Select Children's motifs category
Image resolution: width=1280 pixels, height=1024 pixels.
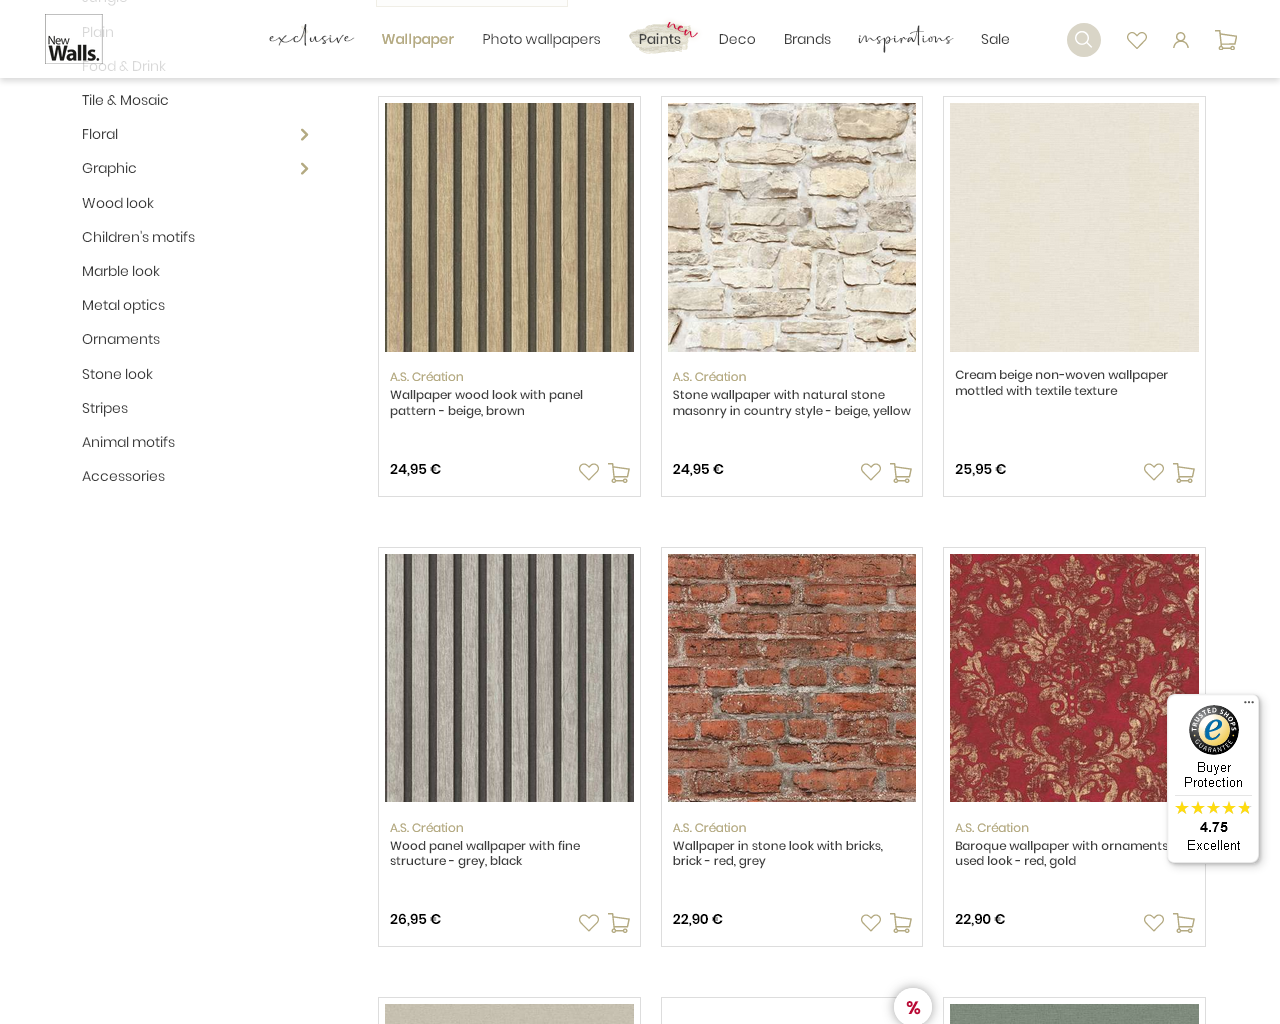tap(138, 237)
